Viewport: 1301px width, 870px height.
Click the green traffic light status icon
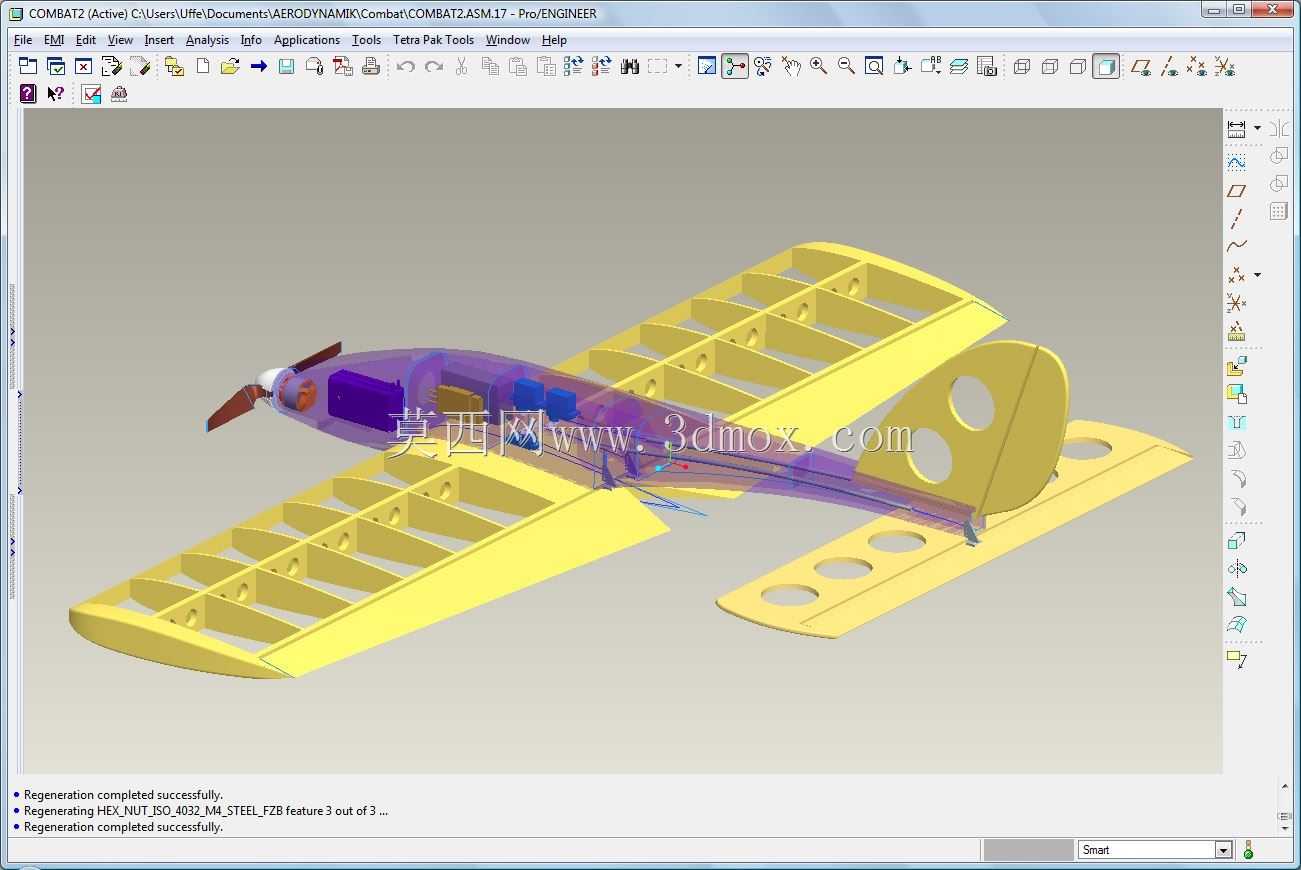(1248, 850)
